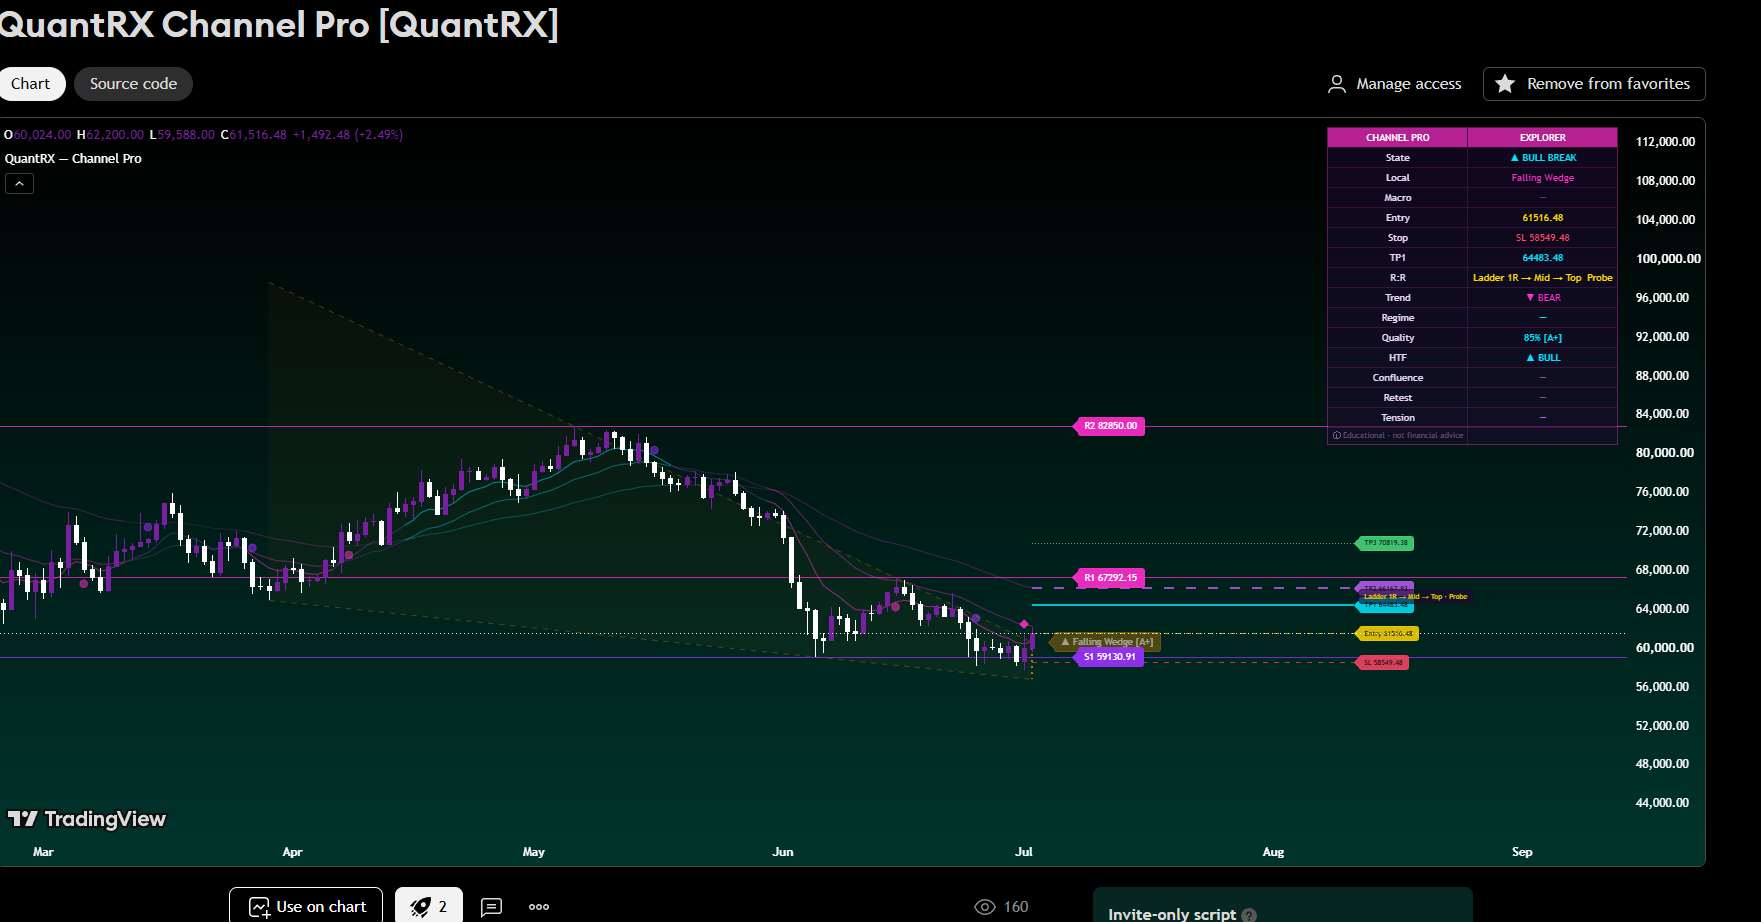Open comments with the speech bubble icon
The image size is (1761, 922).
coord(492,906)
